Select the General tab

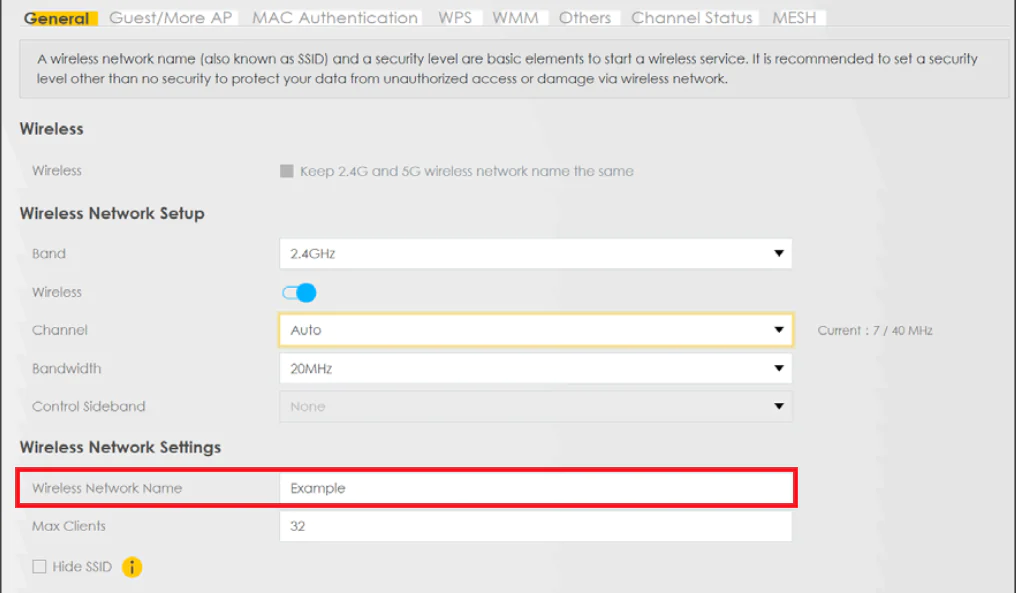[57, 18]
